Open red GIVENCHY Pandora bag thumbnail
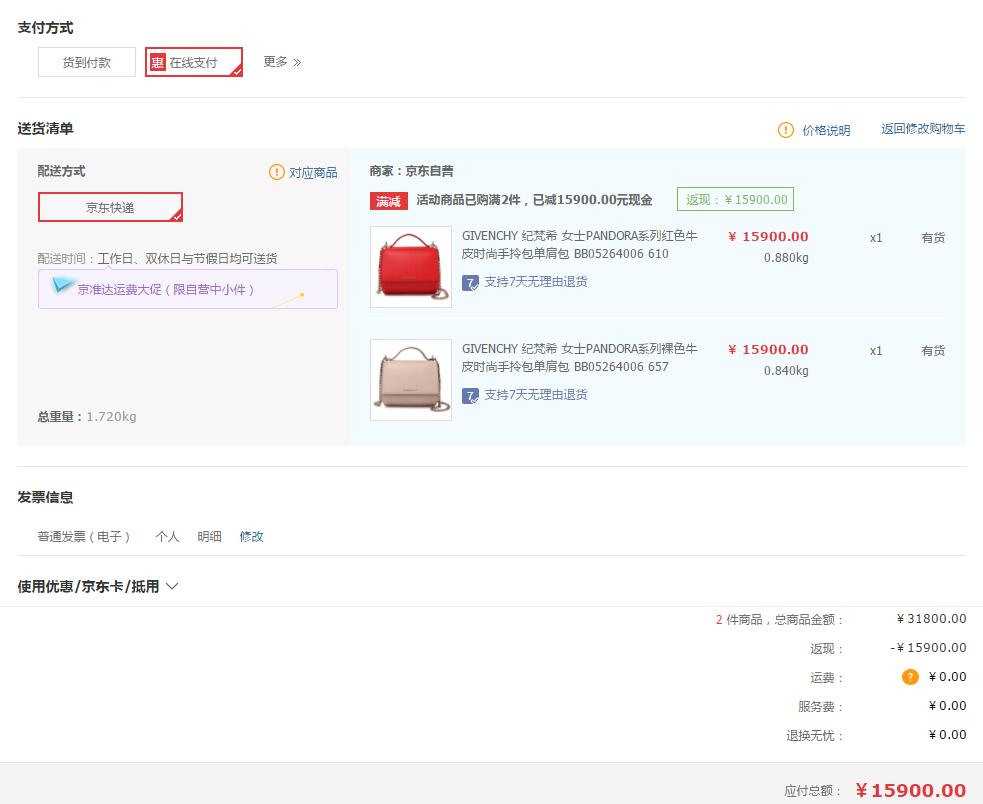This screenshot has height=804, width=983. point(411,267)
